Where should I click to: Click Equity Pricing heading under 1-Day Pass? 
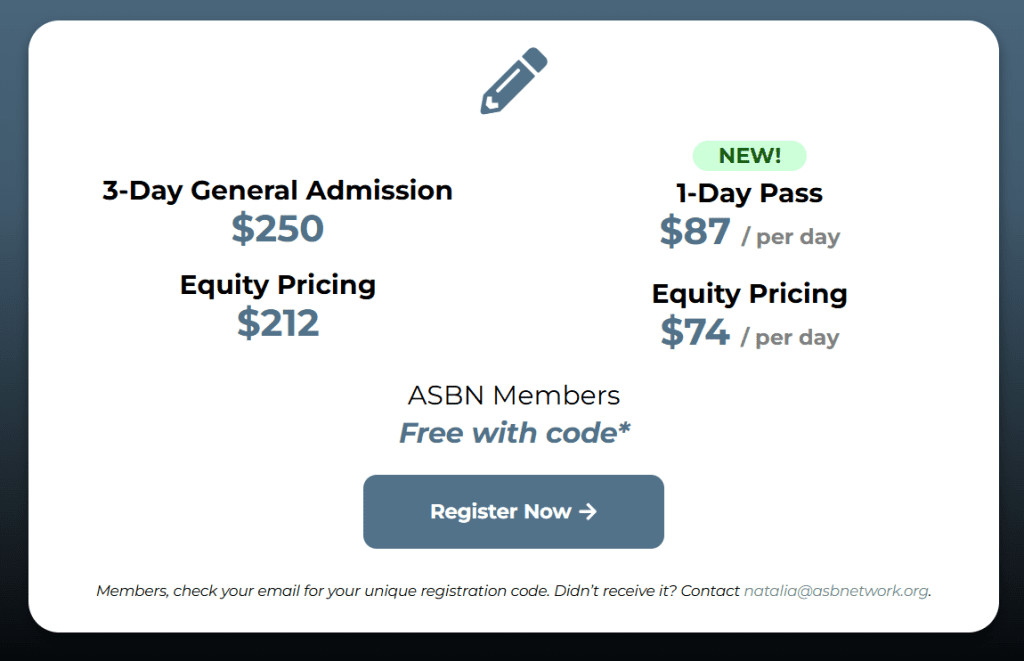coord(749,294)
